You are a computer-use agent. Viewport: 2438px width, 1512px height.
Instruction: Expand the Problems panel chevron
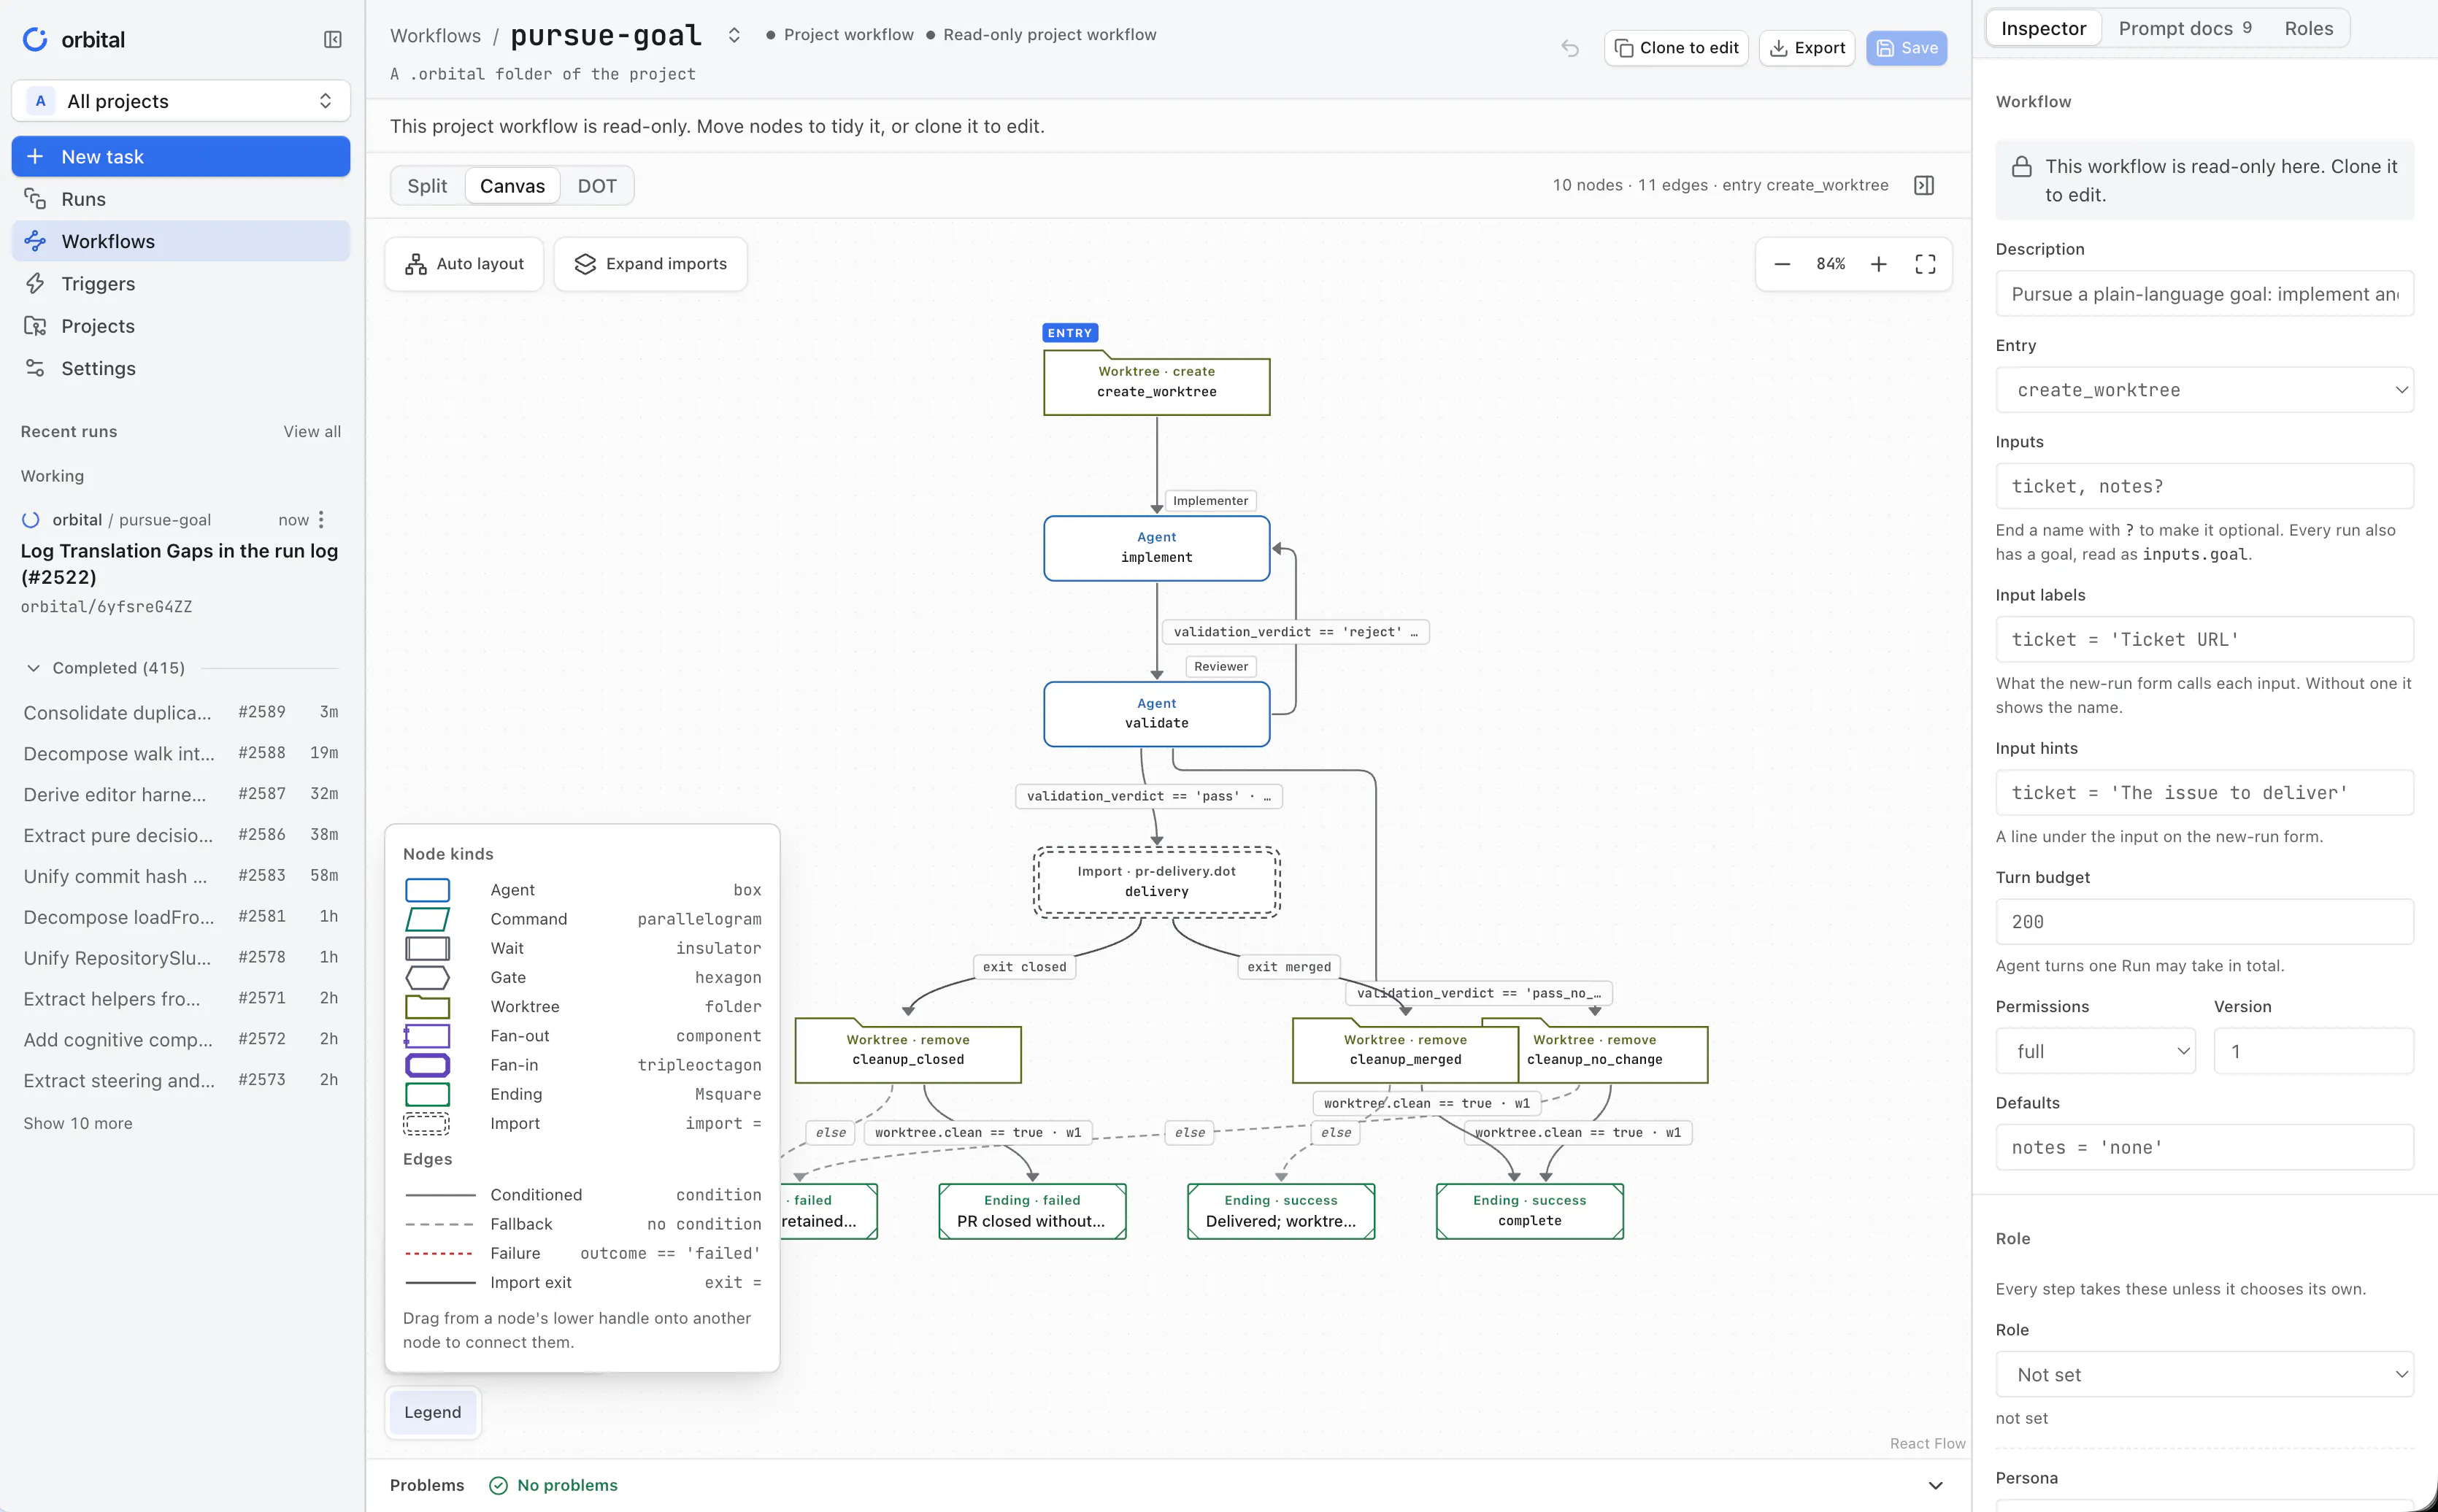(1935, 1485)
